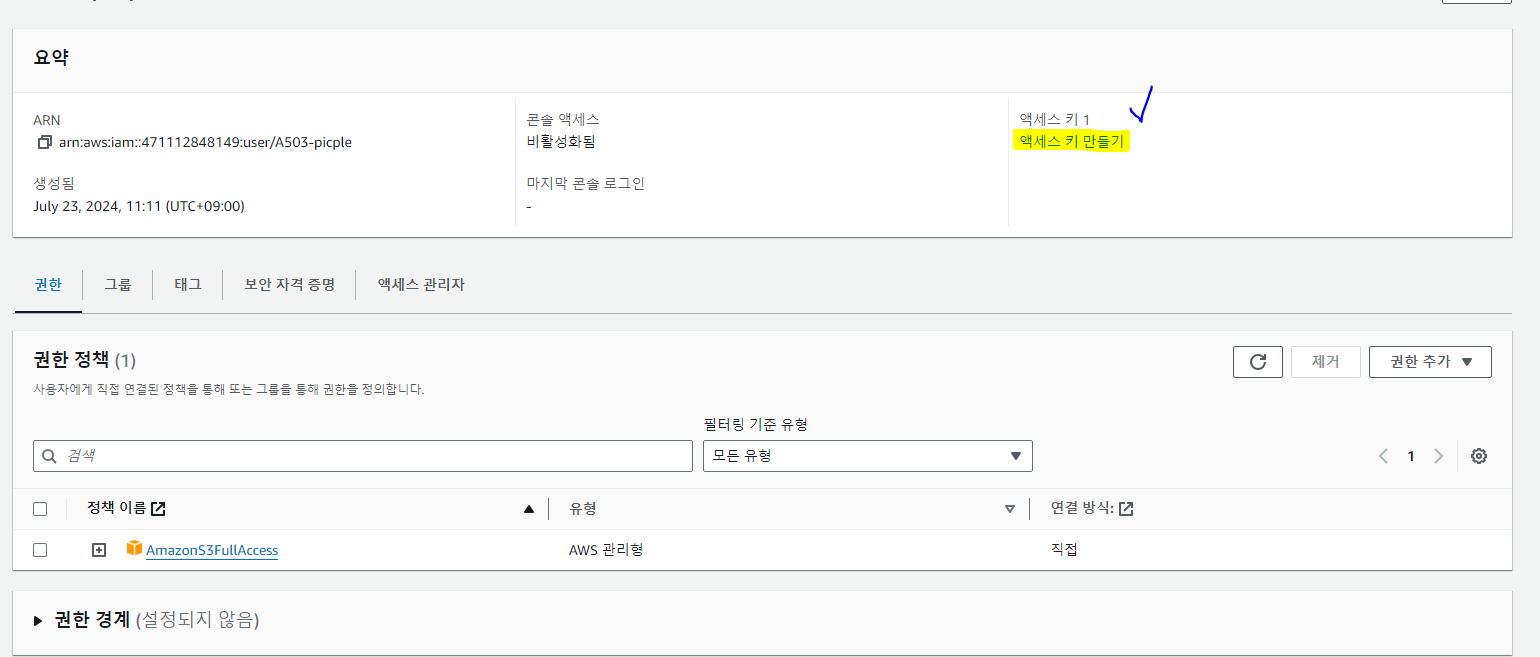Sort policies by 정책 이름 column arrow

point(528,508)
